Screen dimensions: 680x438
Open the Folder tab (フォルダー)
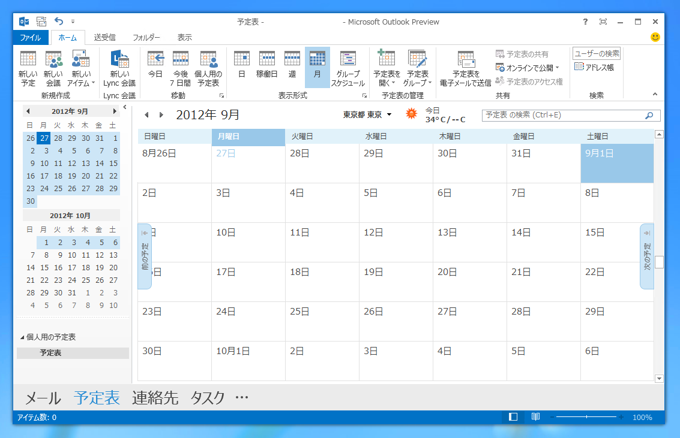pyautogui.click(x=146, y=38)
